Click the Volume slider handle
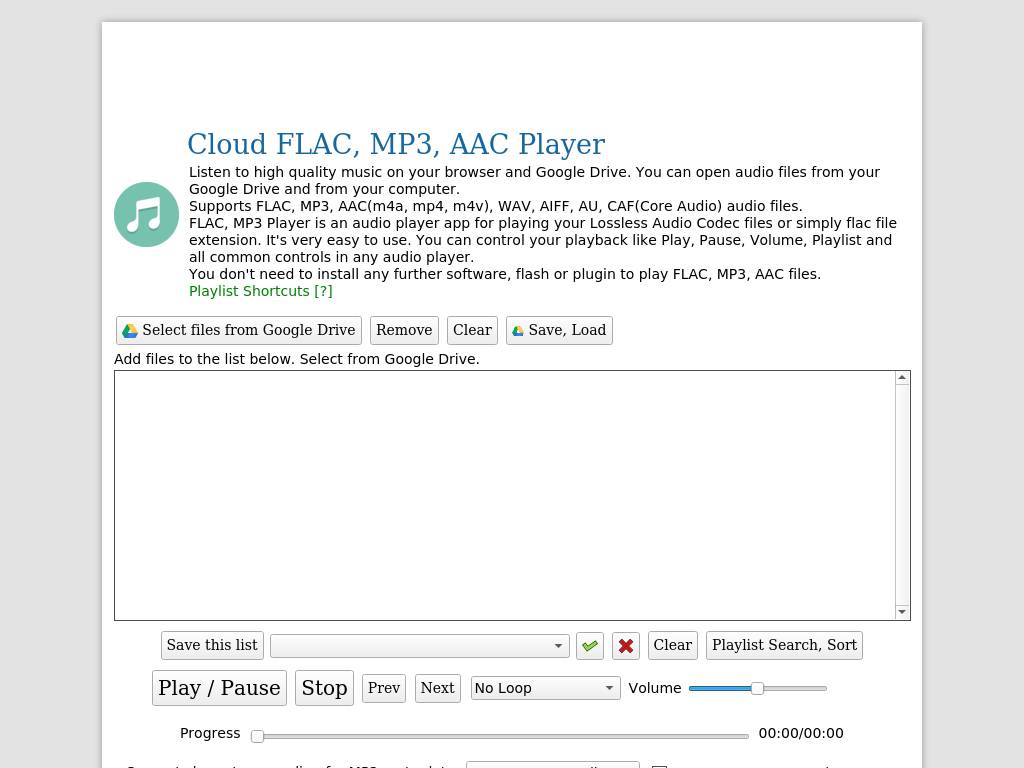1024x768 pixels. (757, 688)
